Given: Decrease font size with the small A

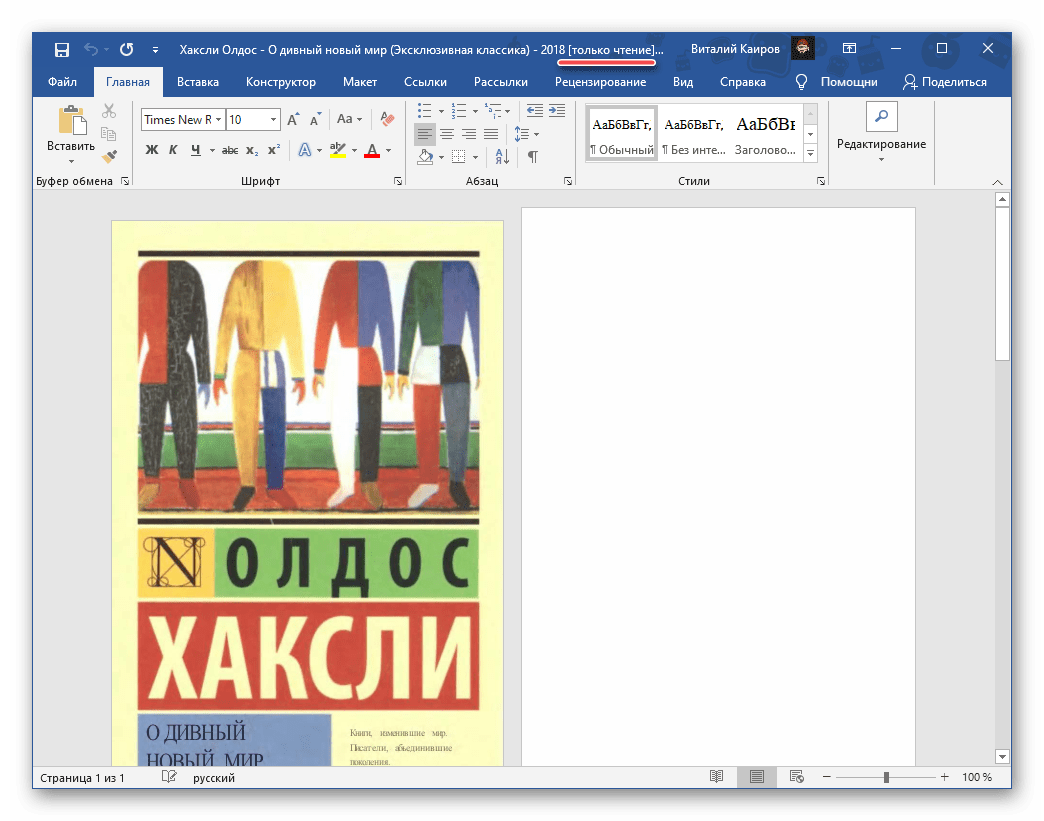Looking at the screenshot, I should [x=316, y=119].
